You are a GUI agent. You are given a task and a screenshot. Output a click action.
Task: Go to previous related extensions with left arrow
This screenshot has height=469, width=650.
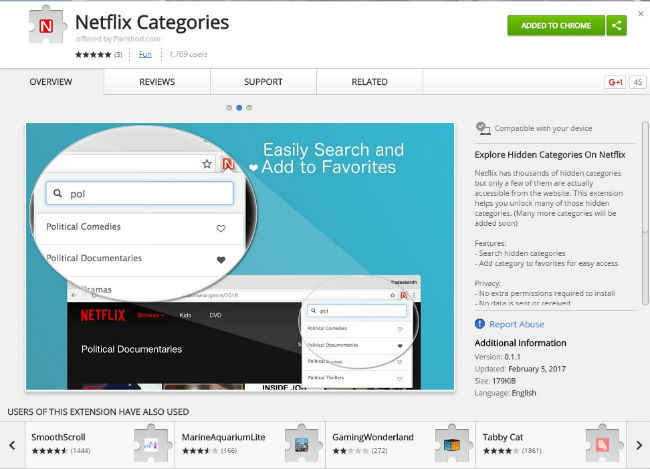point(12,445)
